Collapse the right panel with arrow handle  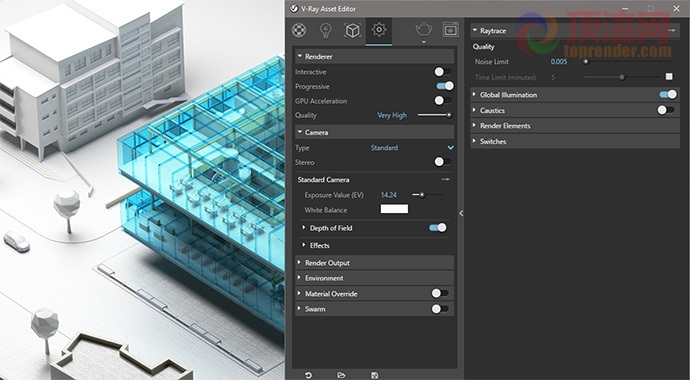click(461, 213)
